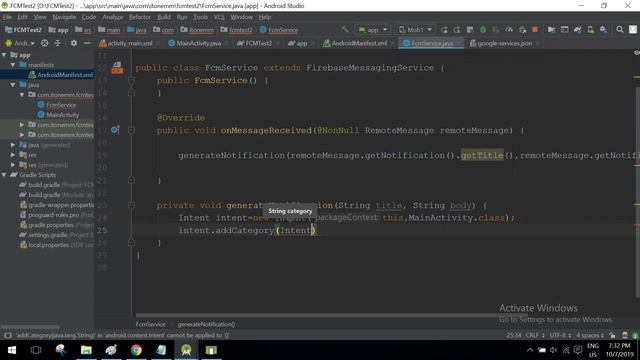
Task: Click generateNotification() breadcrumb at editor bottom
Action: pos(206,324)
